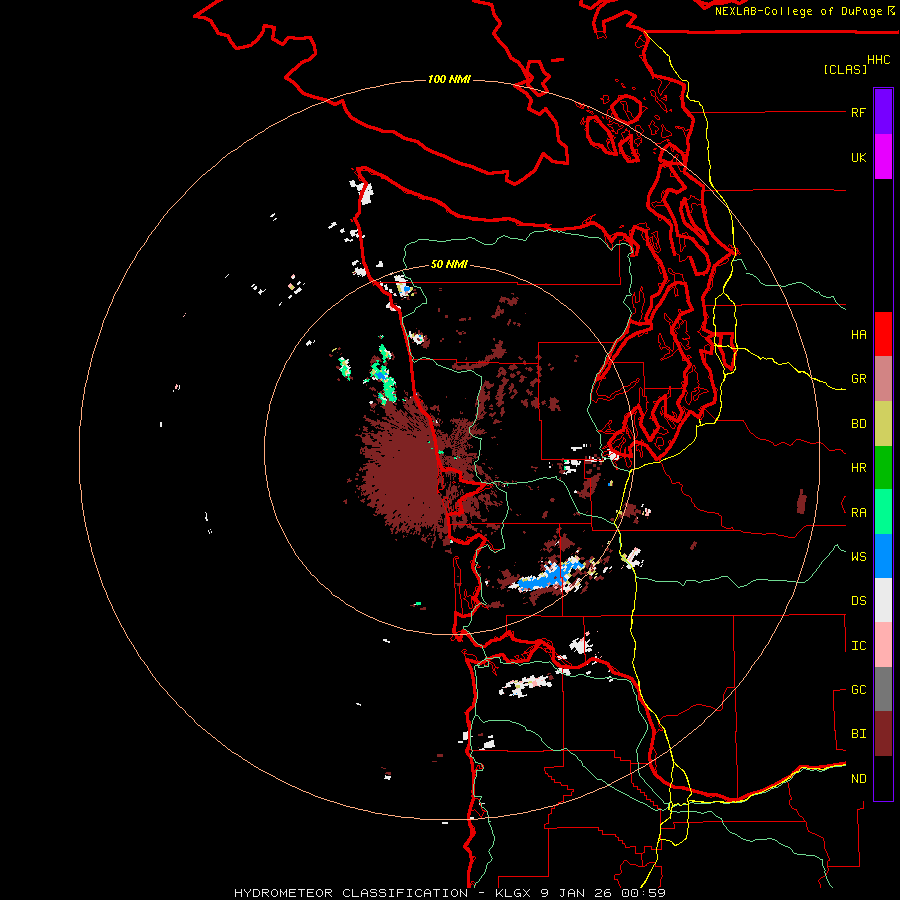This screenshot has width=900, height=900.
Task: Click the BI legend label
Action: coord(858,734)
